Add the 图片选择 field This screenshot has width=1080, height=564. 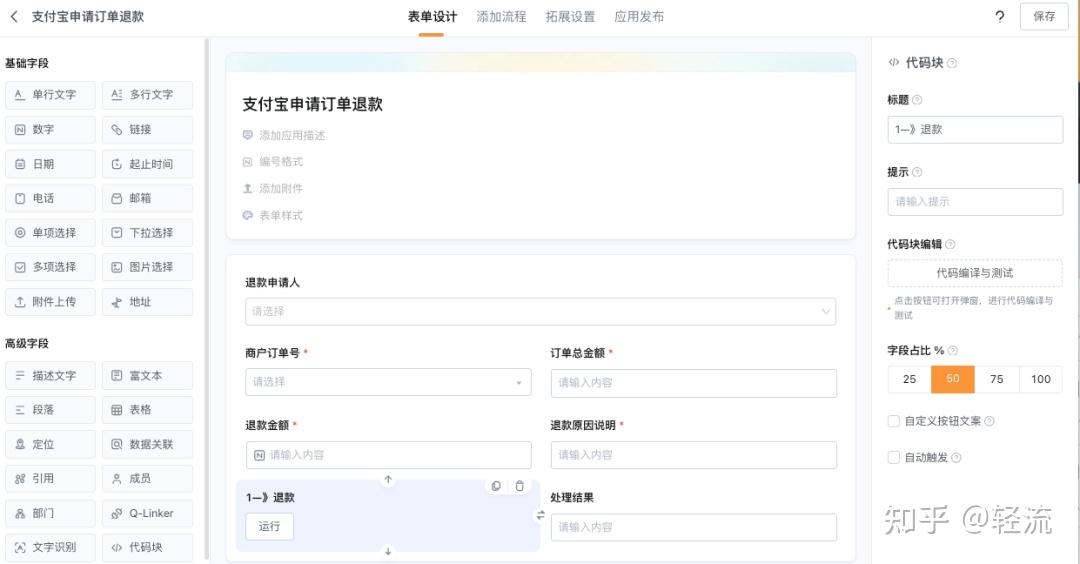(147, 267)
